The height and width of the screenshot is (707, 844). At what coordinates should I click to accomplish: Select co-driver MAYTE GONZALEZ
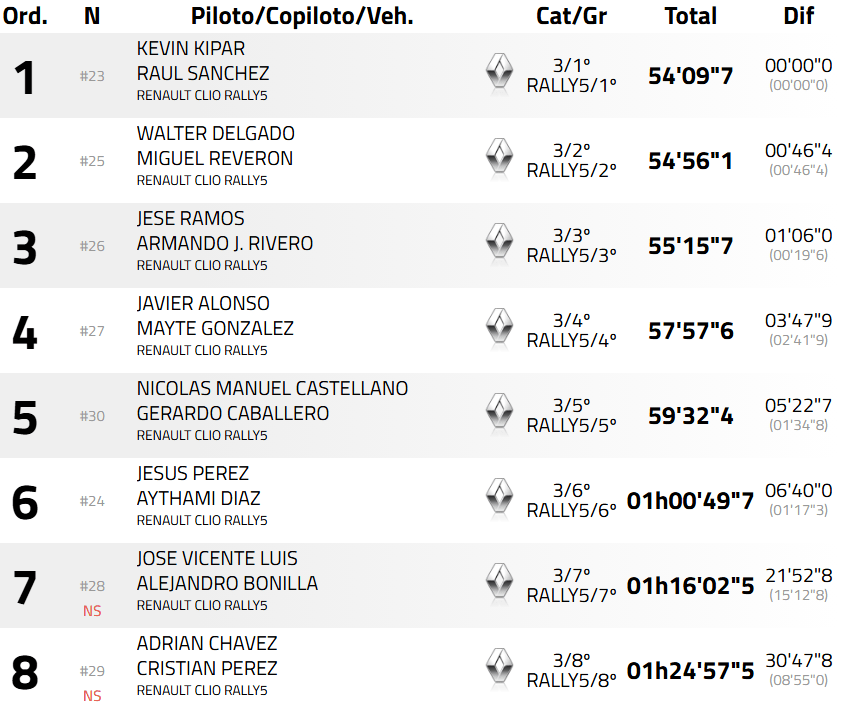pyautogui.click(x=215, y=328)
